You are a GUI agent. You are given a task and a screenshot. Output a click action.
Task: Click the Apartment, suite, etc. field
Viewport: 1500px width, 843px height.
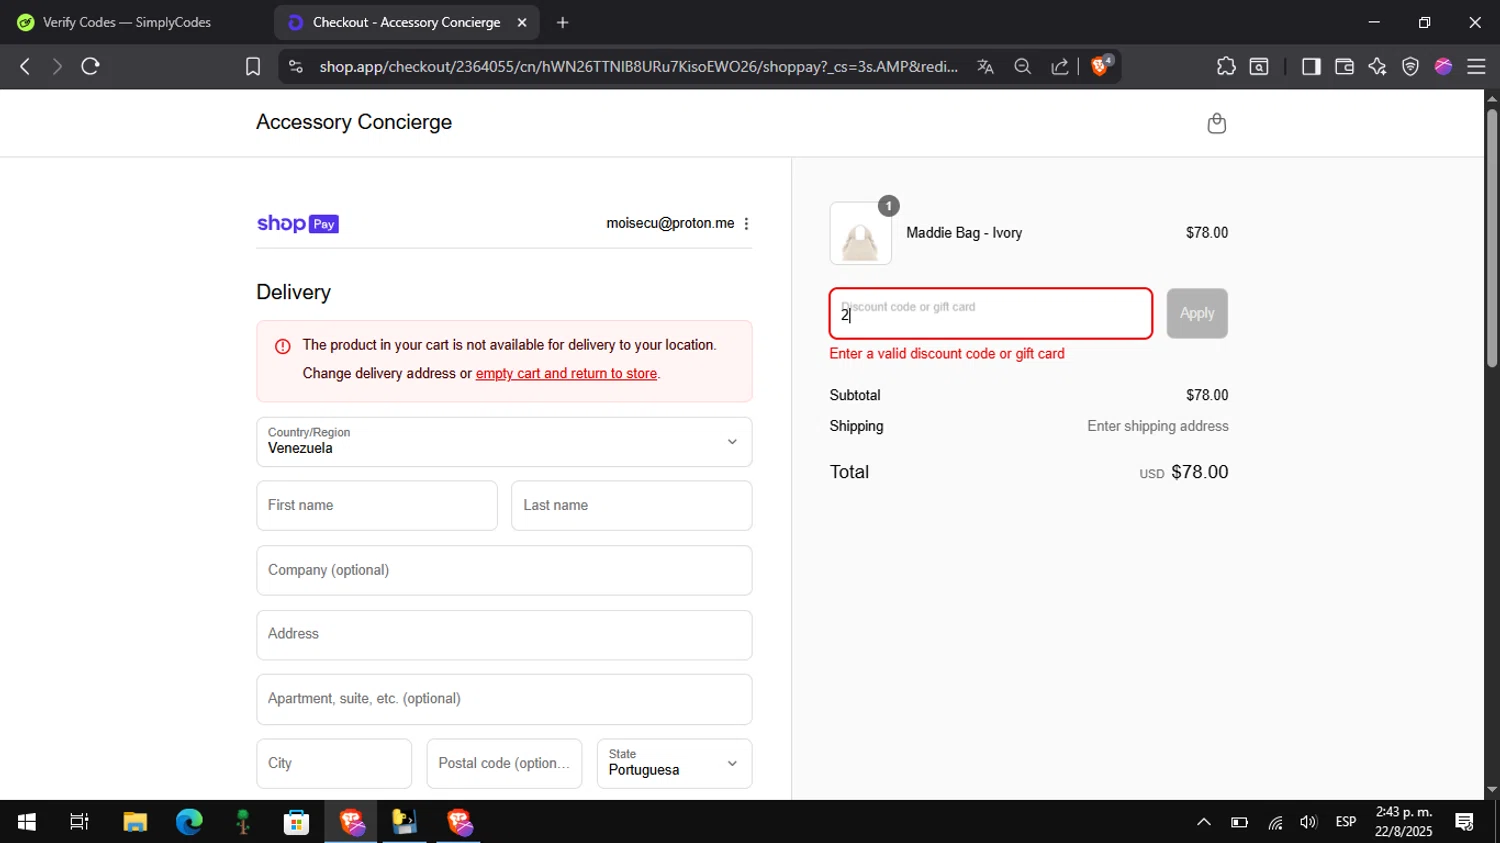click(504, 699)
